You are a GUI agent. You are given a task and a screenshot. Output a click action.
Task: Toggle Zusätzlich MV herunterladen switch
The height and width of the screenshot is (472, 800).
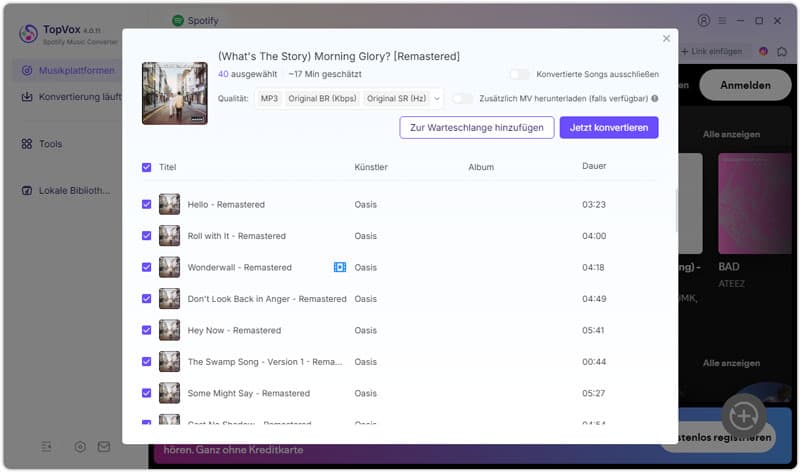(462, 98)
